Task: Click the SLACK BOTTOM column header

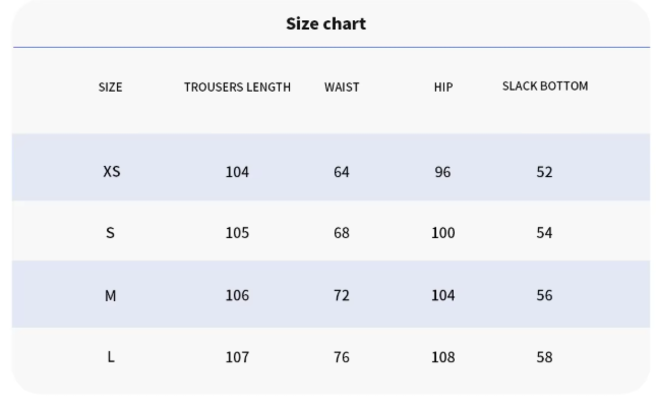Action: pyautogui.click(x=545, y=86)
